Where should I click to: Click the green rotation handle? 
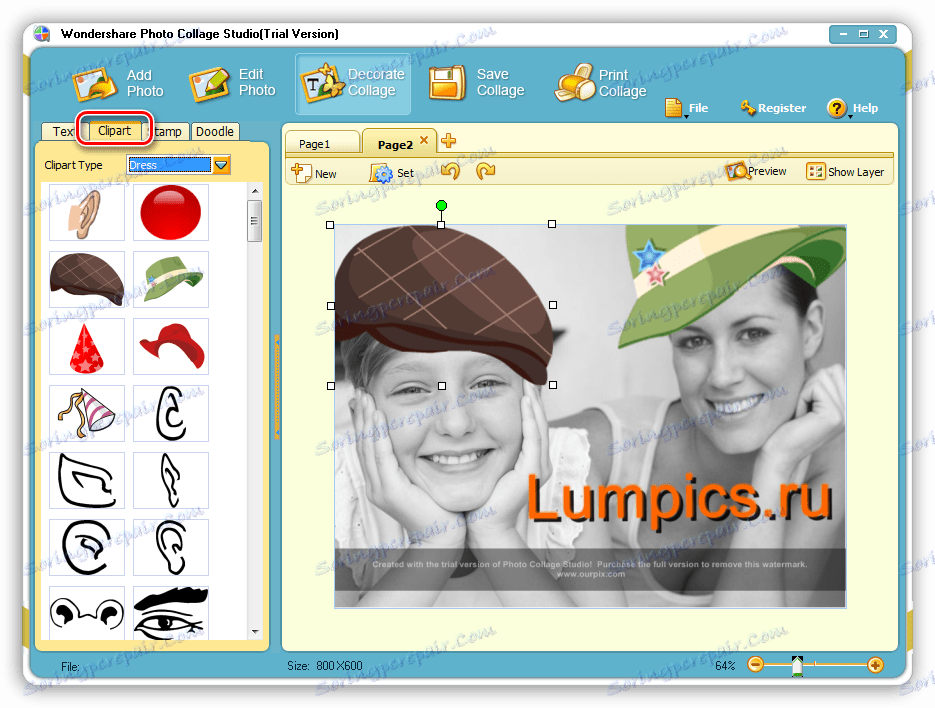click(x=441, y=206)
